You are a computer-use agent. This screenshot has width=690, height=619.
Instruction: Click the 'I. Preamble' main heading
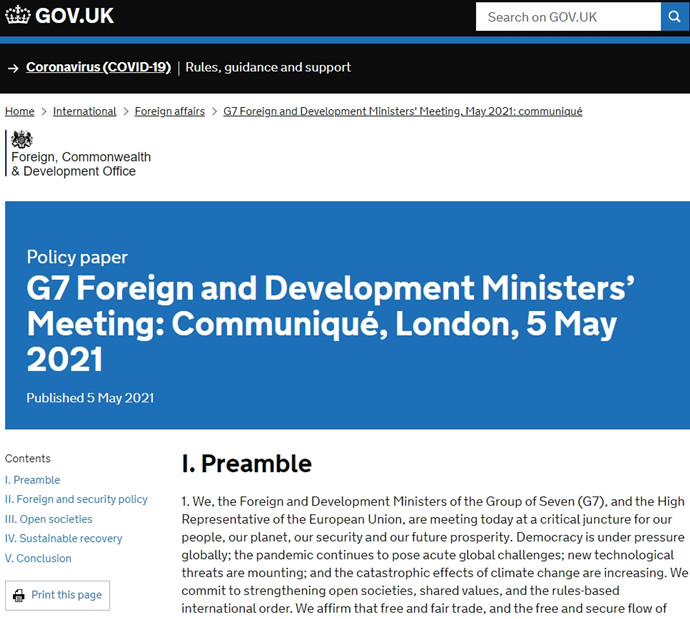(246, 464)
